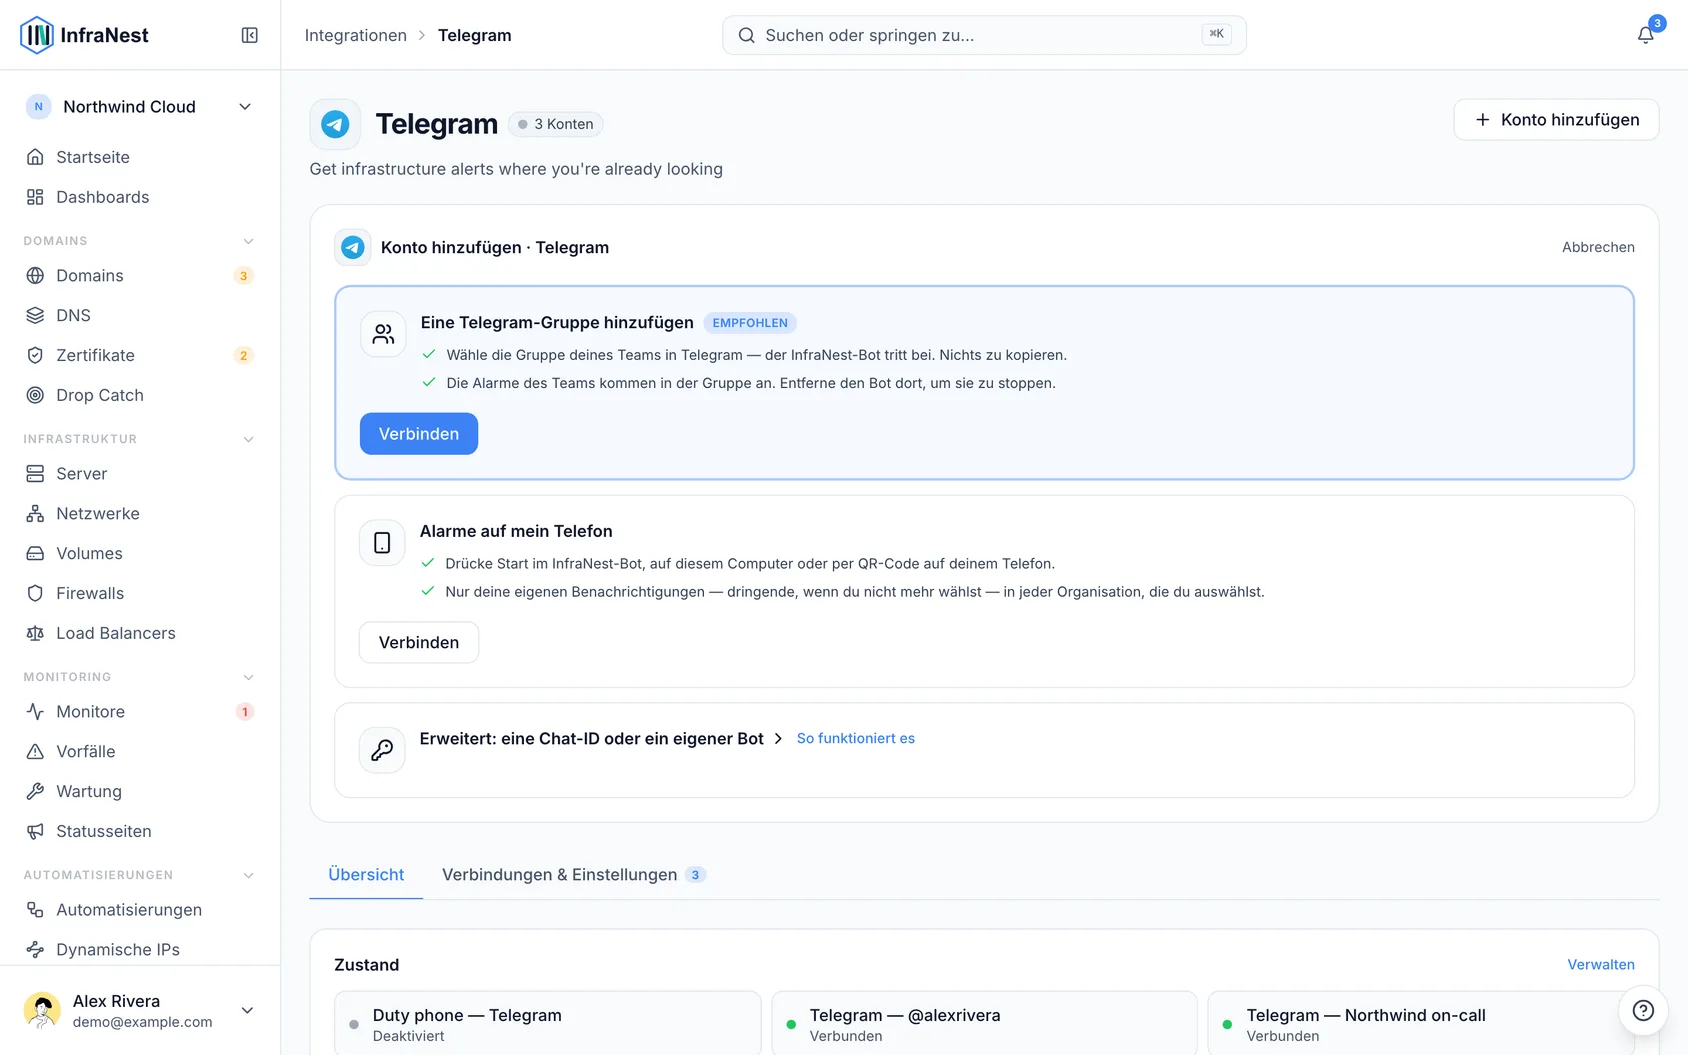Click Verbinden for Alarme auf mein Telefon

[x=419, y=642]
